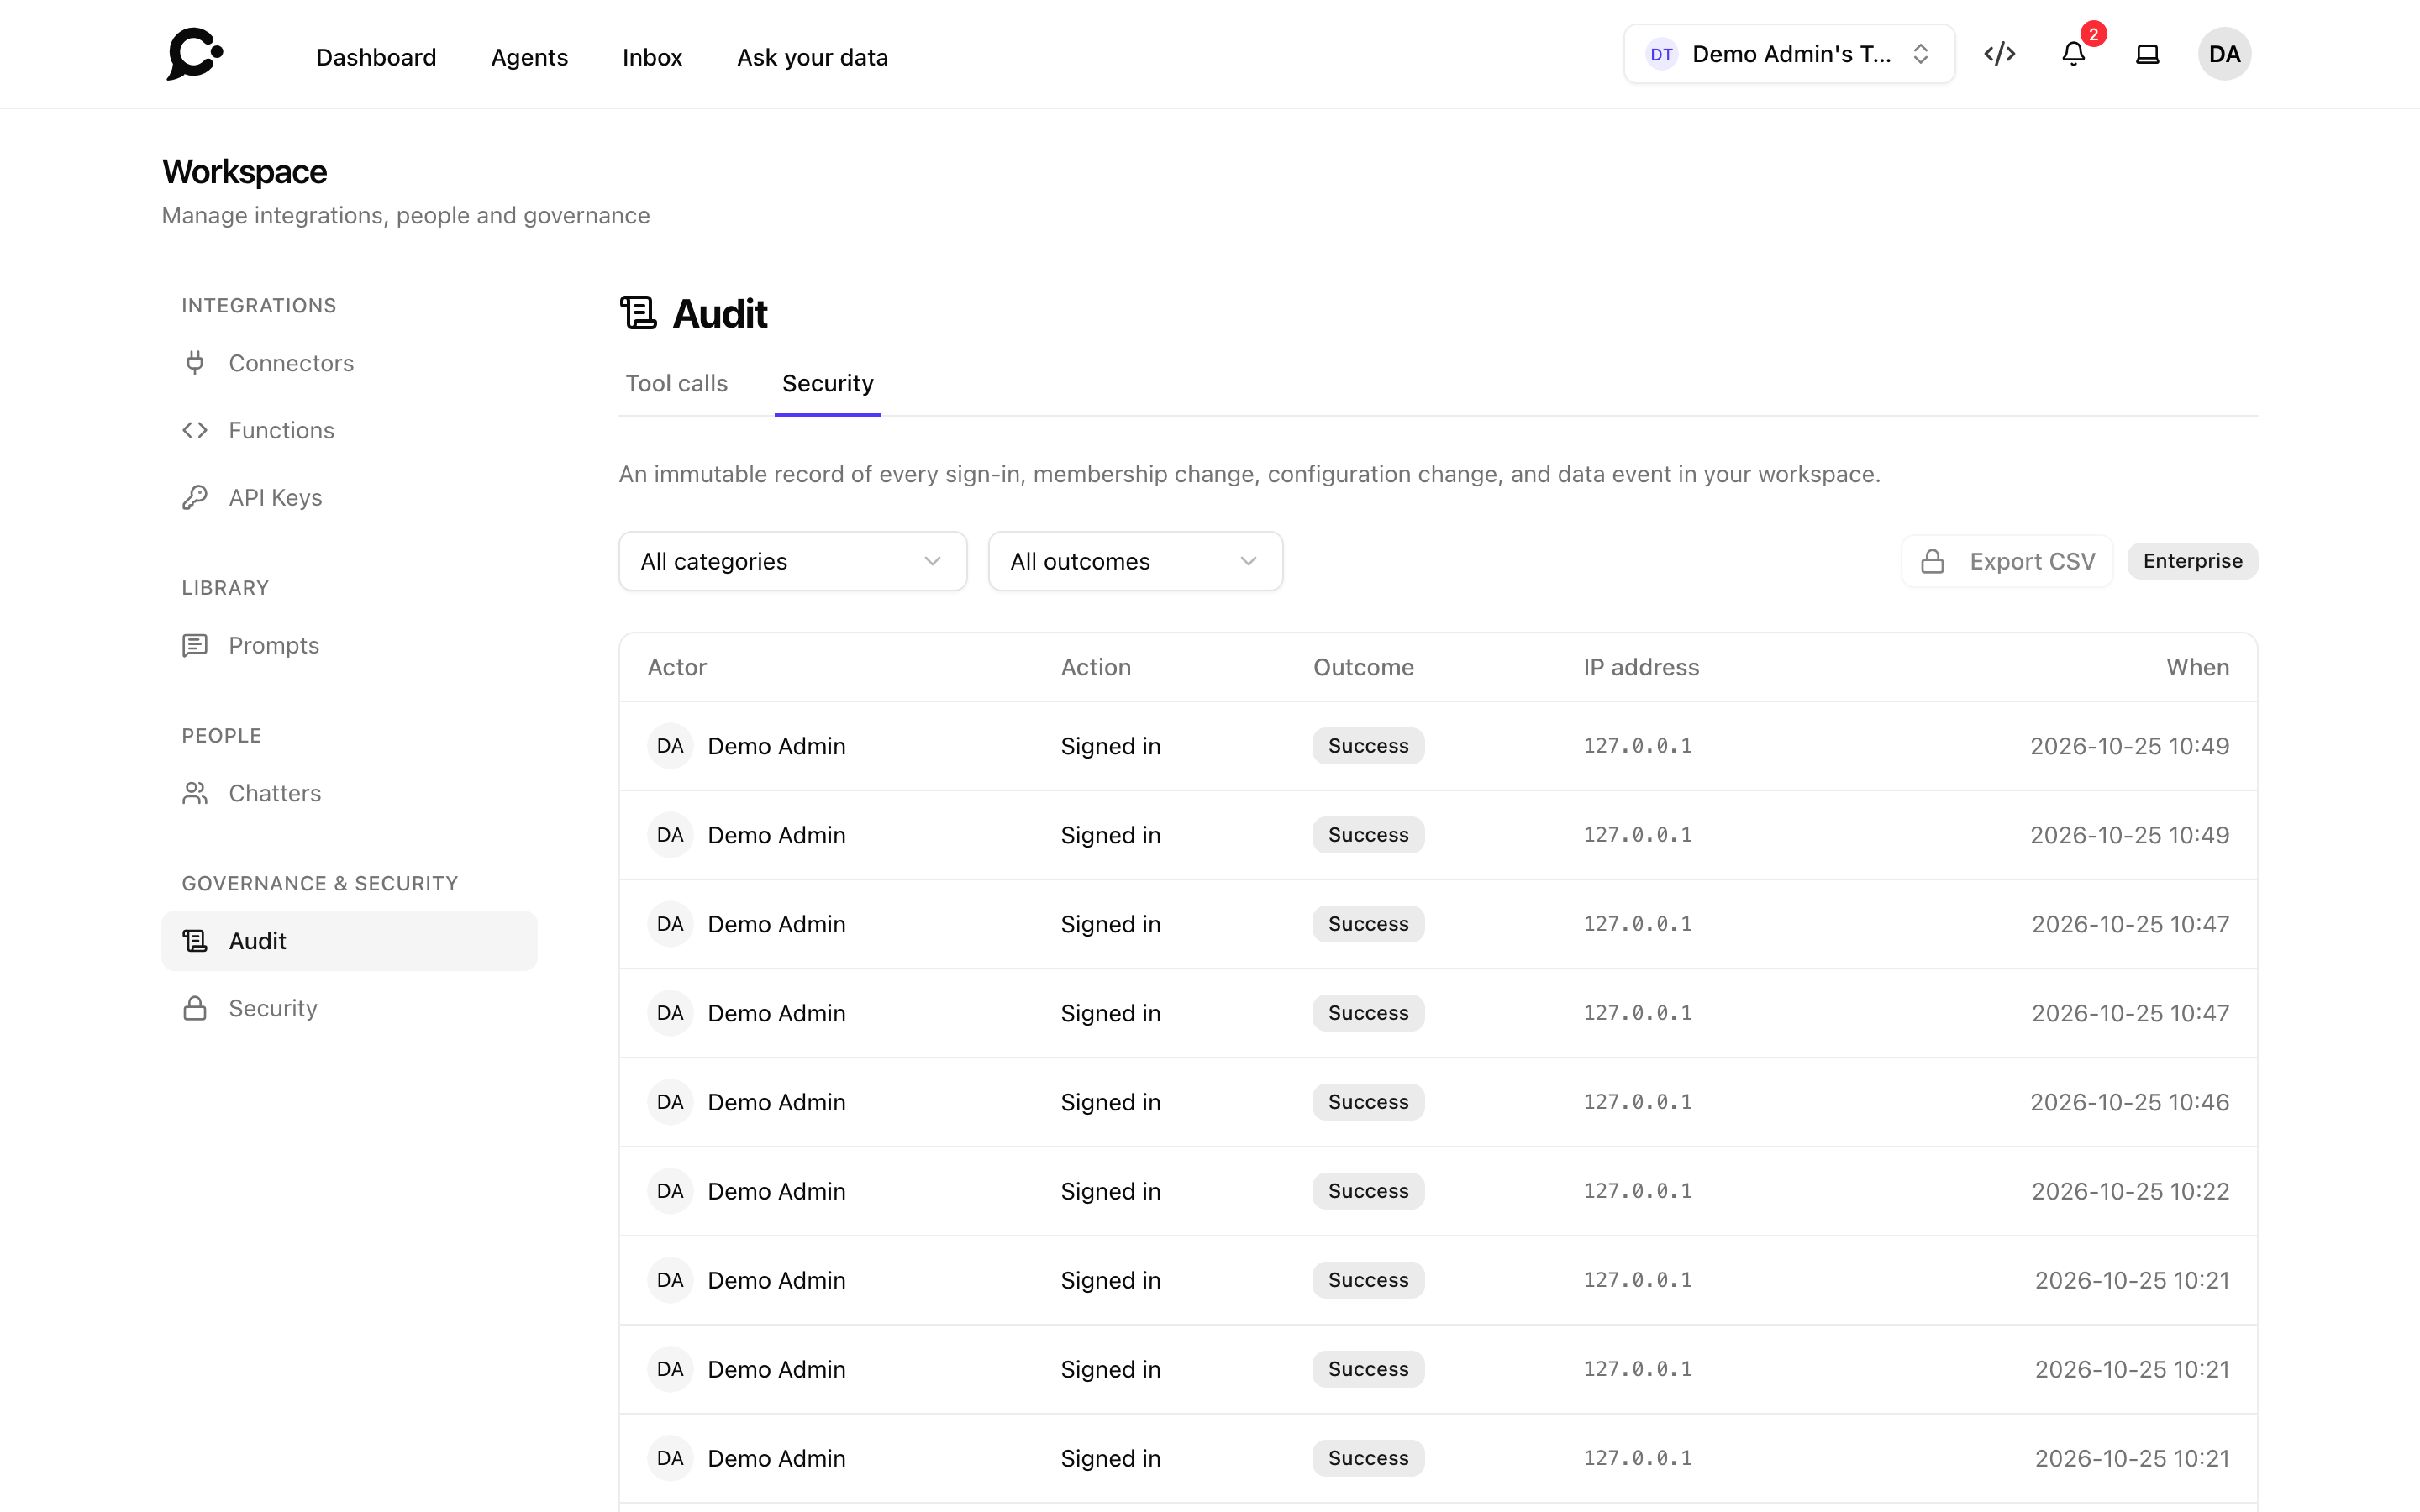2420x1512 pixels.
Task: Select the Security tab under Audit
Action: click(827, 383)
